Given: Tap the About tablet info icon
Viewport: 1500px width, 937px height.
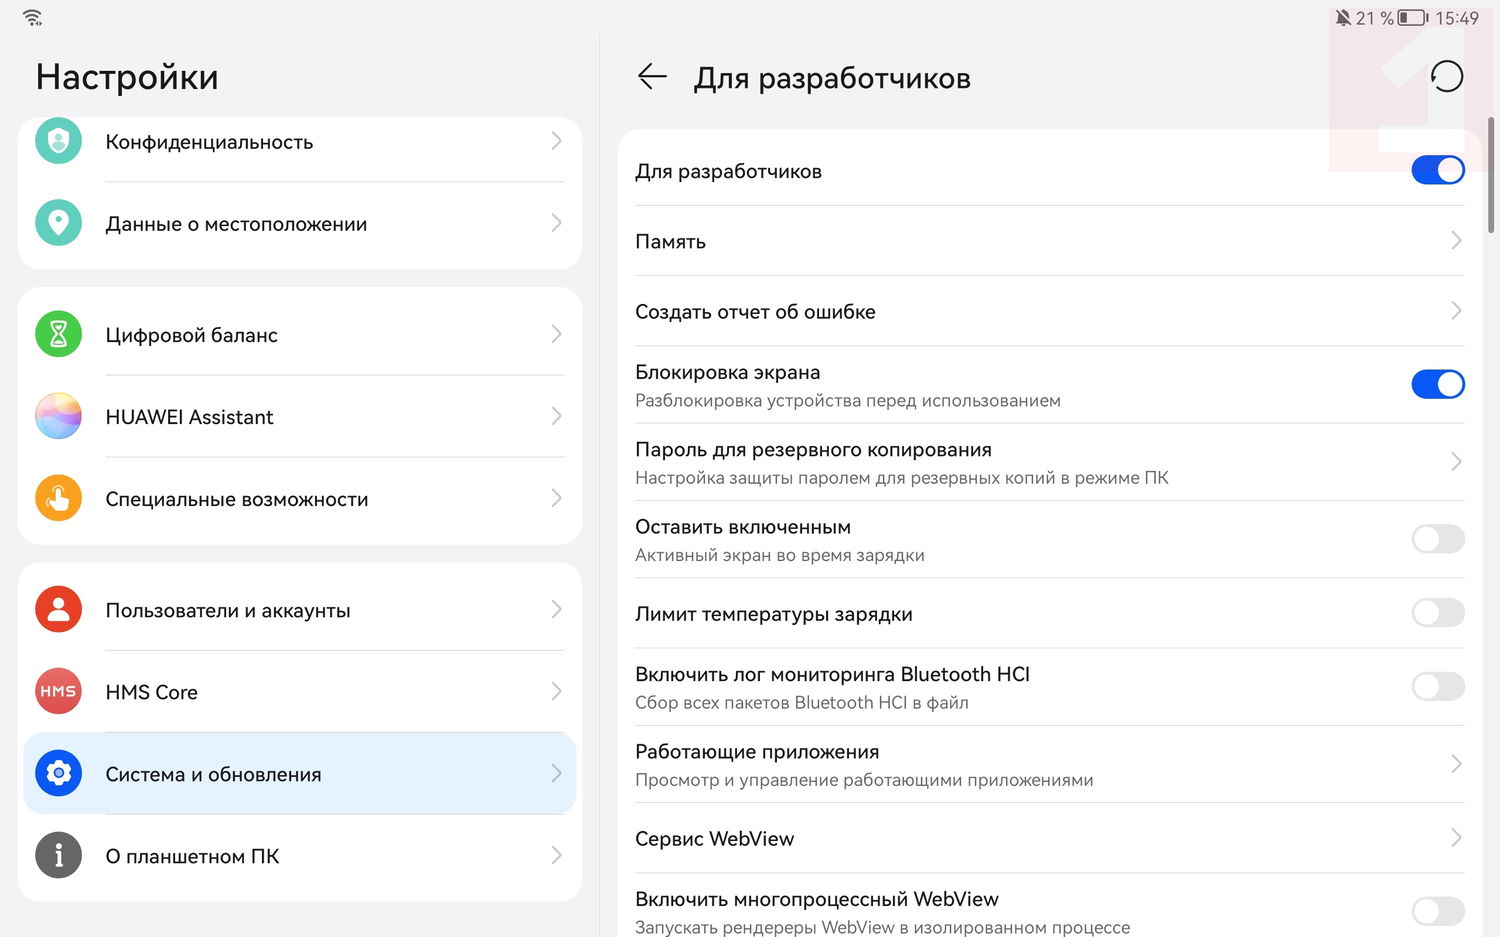Looking at the screenshot, I should pyautogui.click(x=58, y=855).
